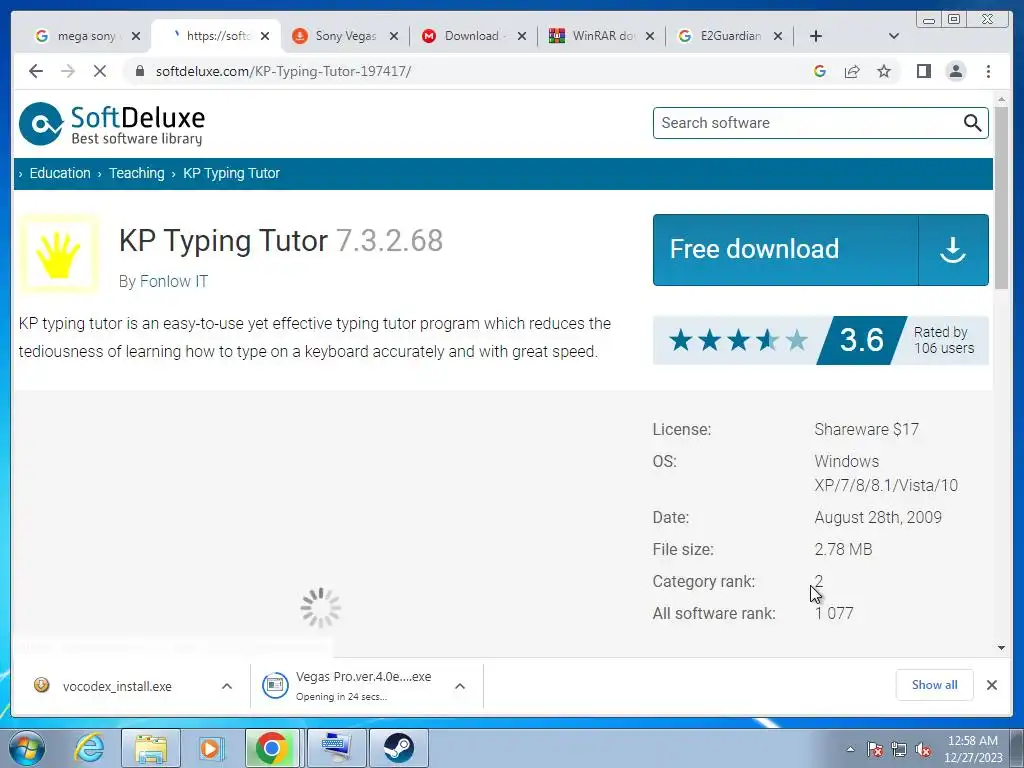
Task: Open File Explorer from taskbar
Action: [x=151, y=748]
